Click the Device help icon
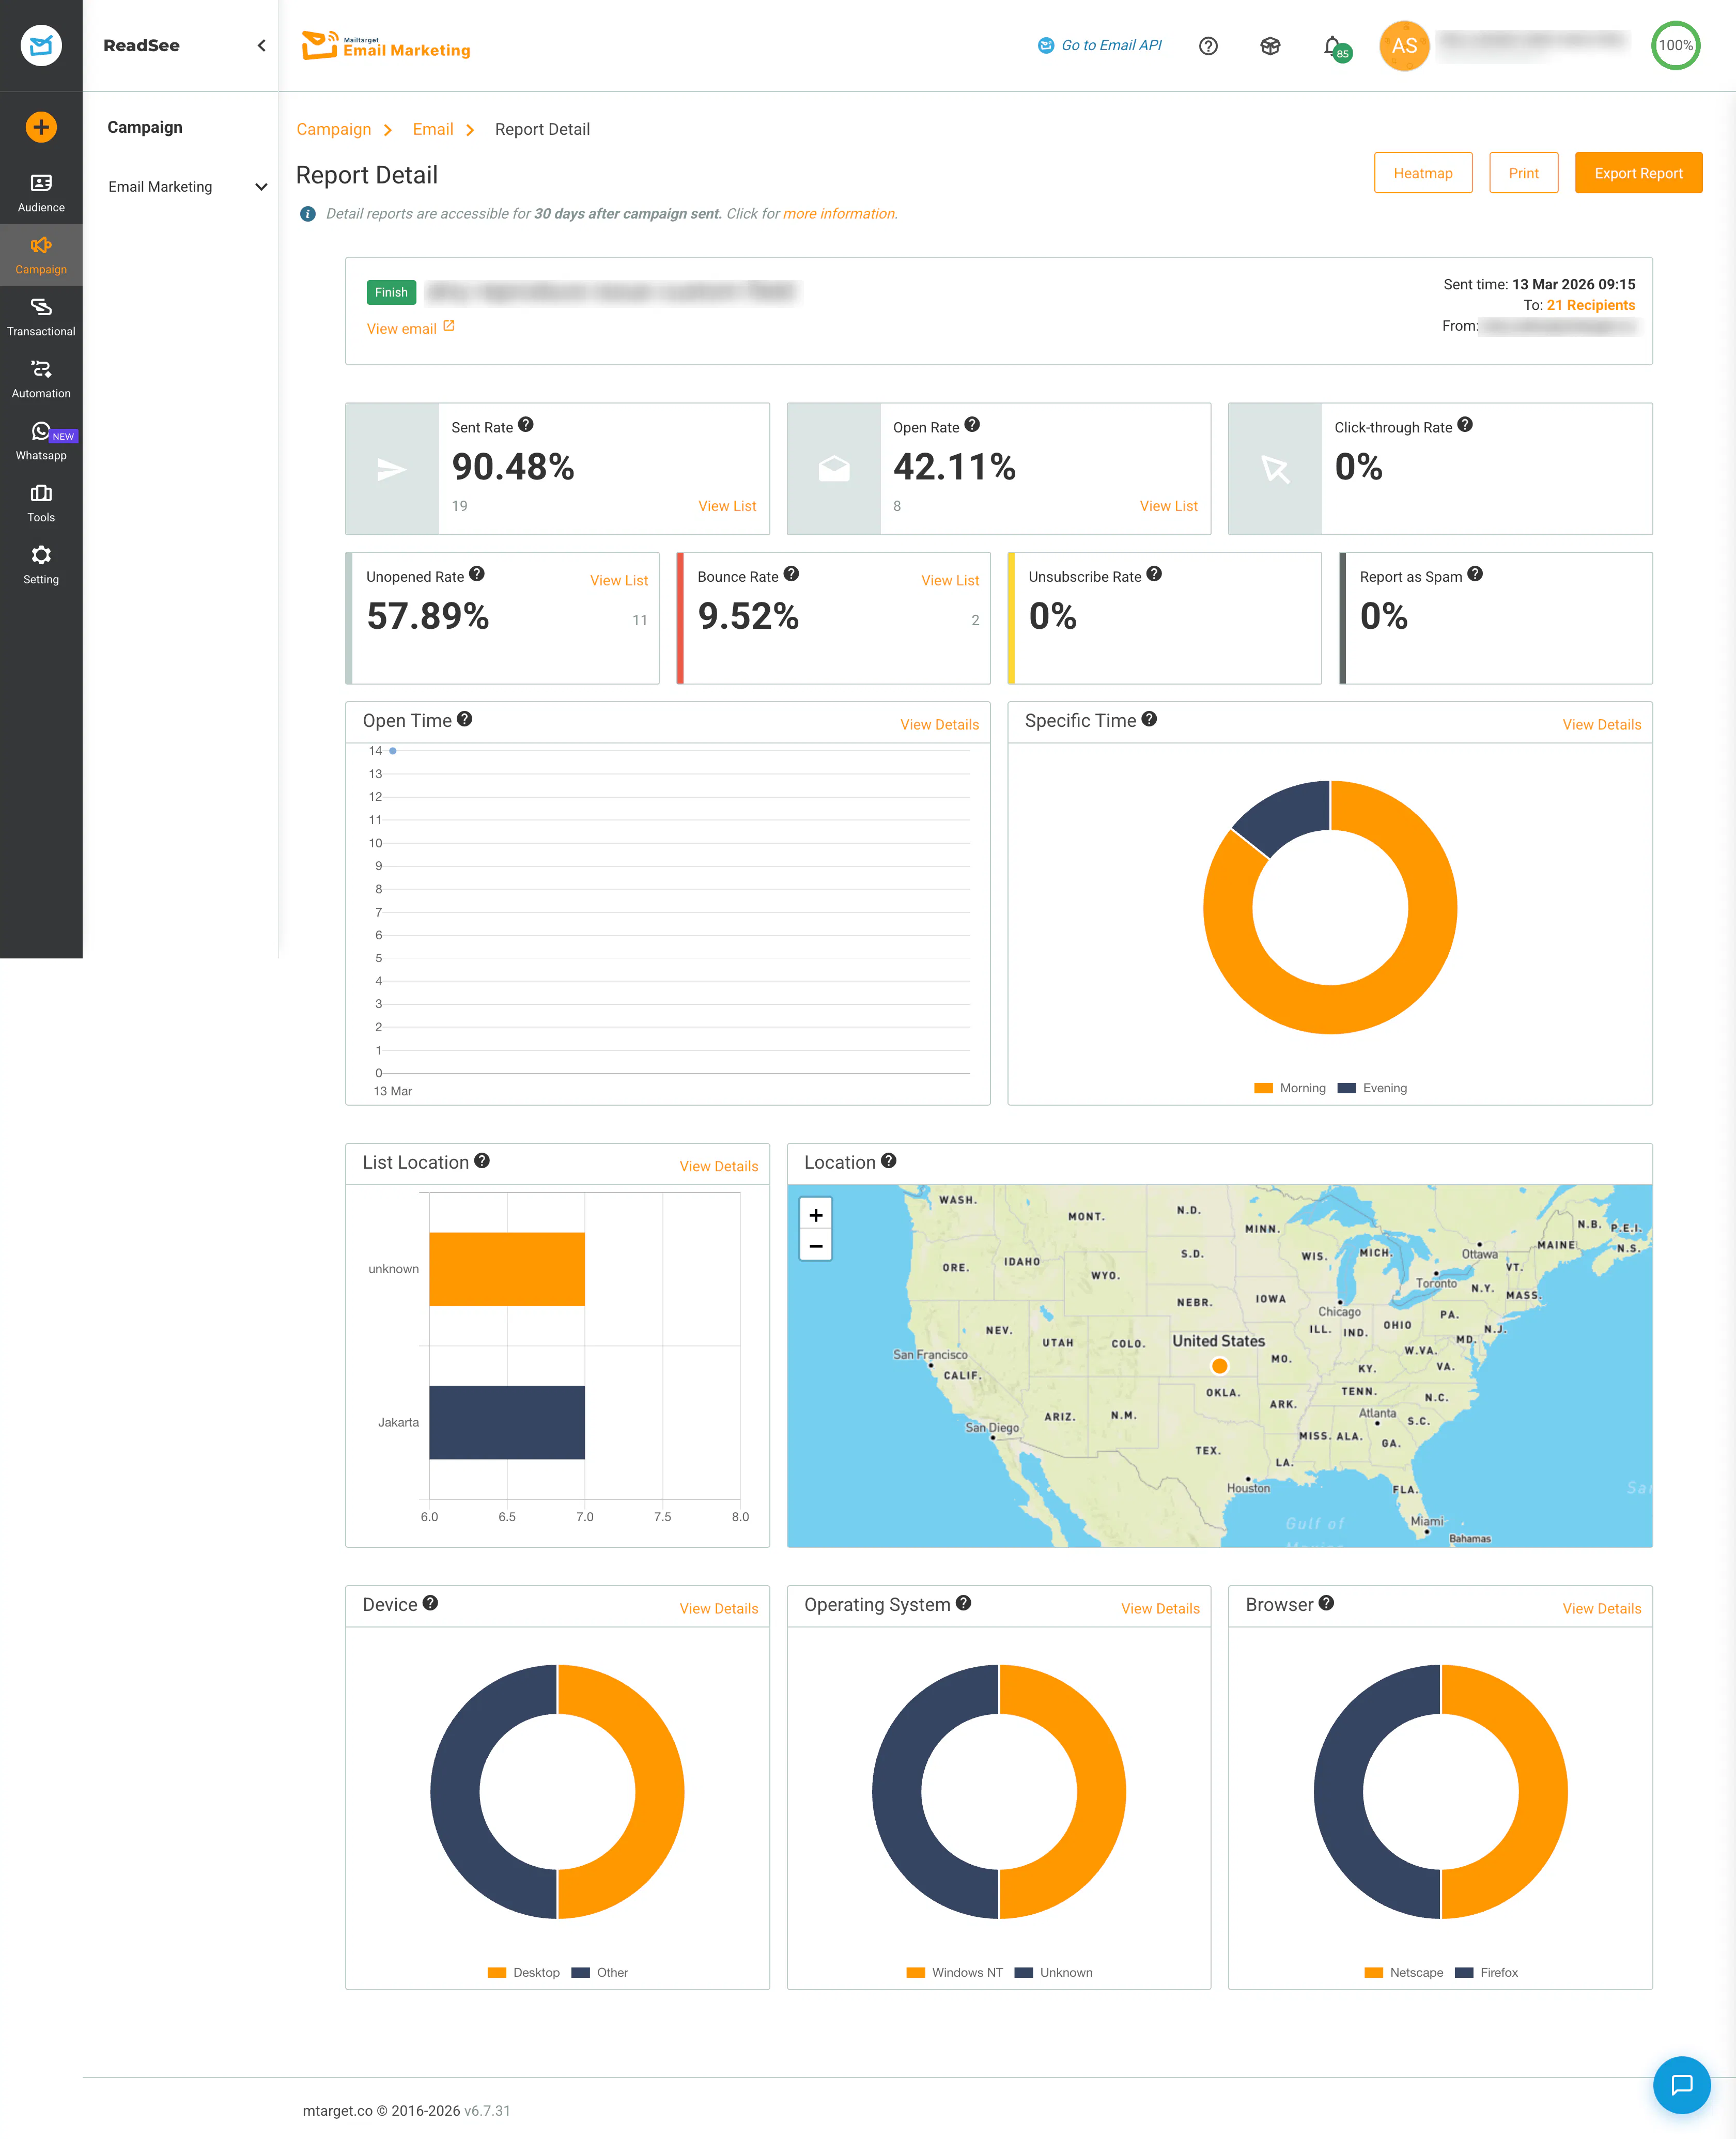 (430, 1603)
